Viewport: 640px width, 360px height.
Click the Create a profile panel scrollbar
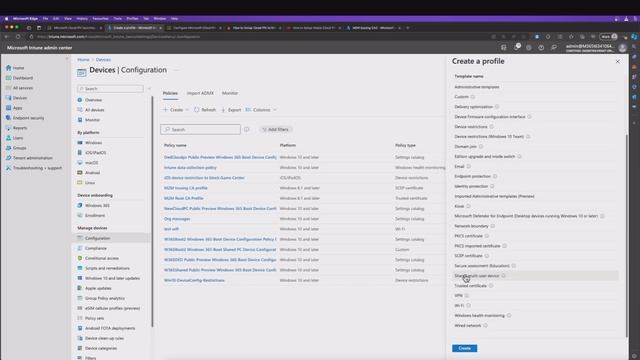[x=627, y=235]
